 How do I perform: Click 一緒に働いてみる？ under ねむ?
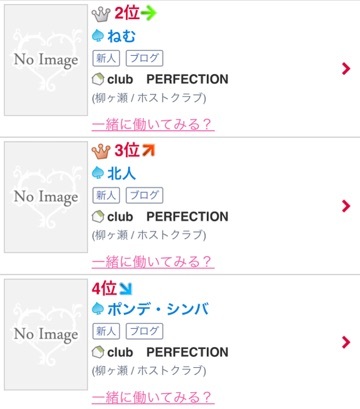(153, 125)
